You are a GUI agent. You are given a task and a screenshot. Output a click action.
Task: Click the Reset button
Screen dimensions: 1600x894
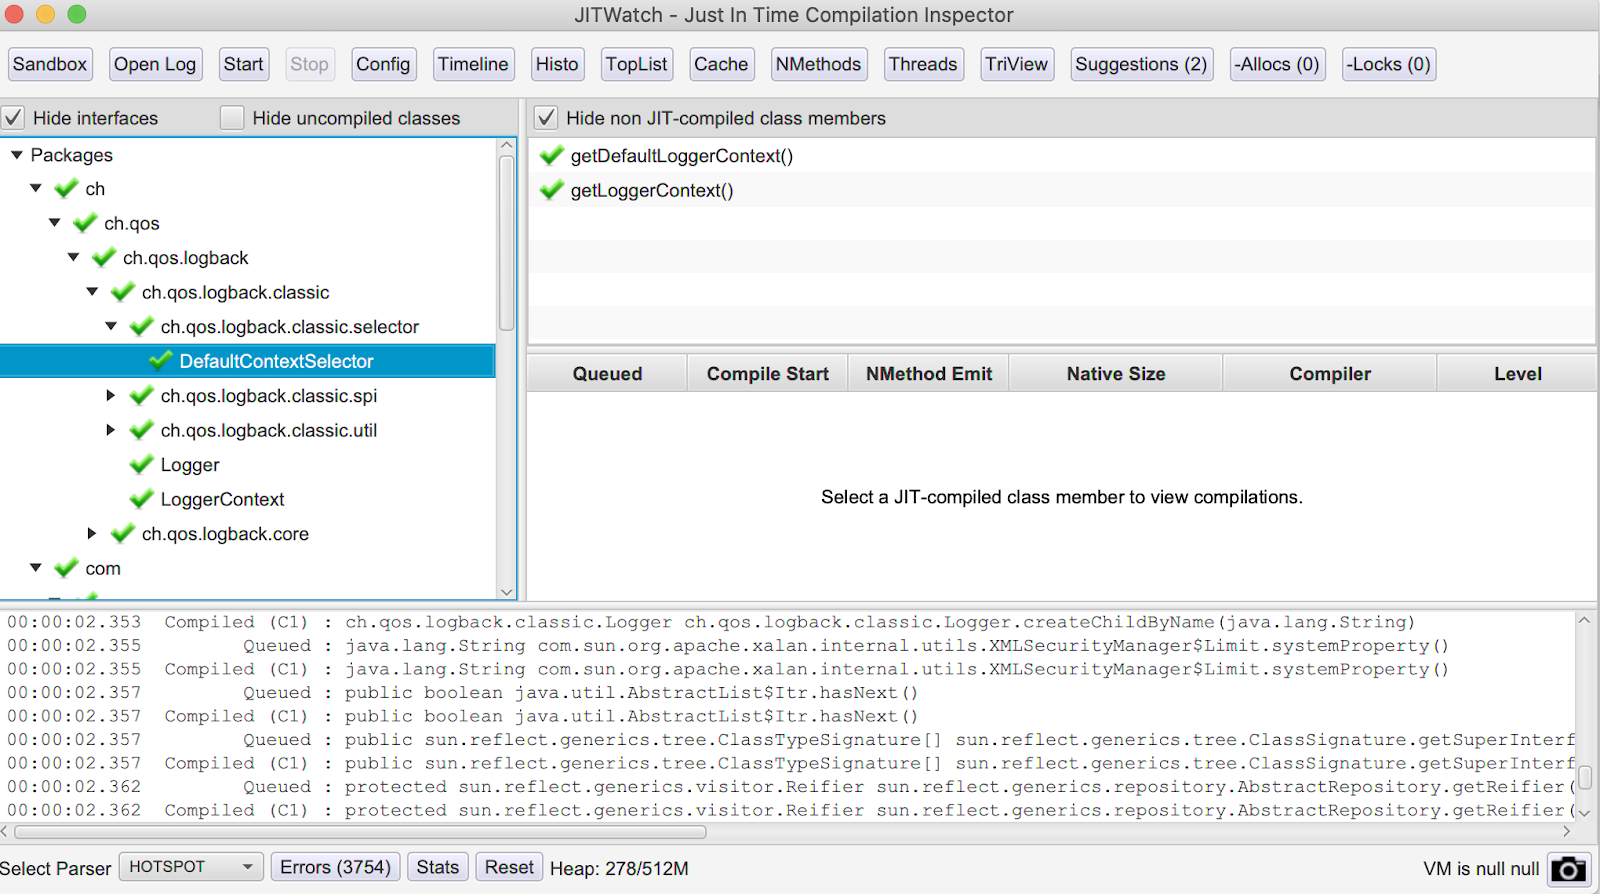tap(509, 867)
